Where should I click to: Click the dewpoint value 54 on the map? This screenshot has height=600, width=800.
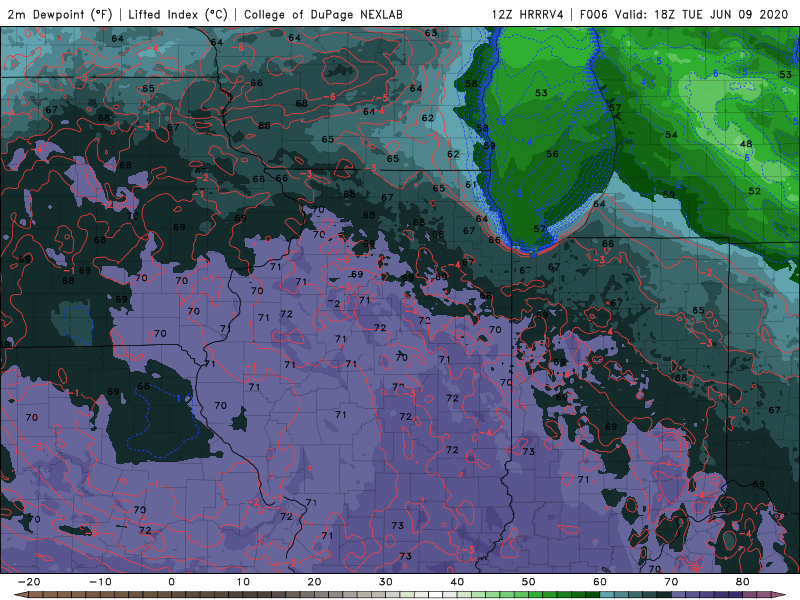tap(671, 135)
